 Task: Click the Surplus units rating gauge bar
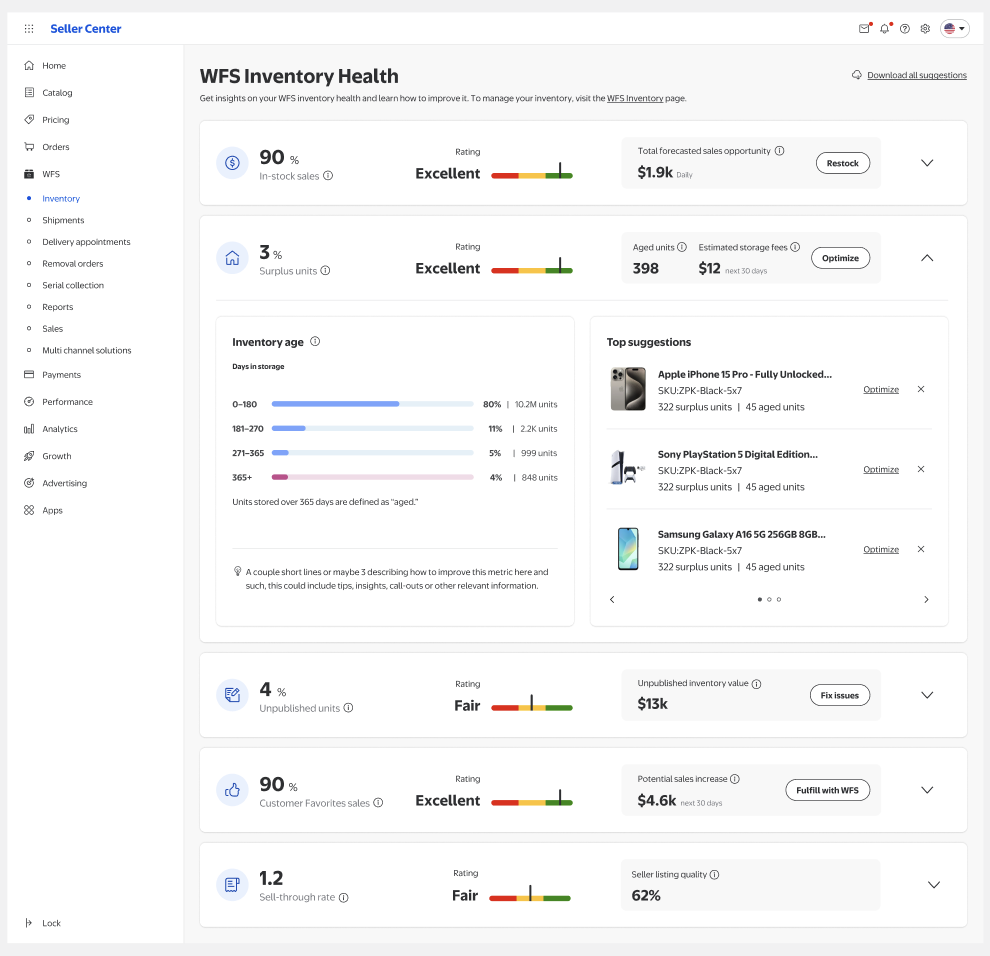point(531,270)
